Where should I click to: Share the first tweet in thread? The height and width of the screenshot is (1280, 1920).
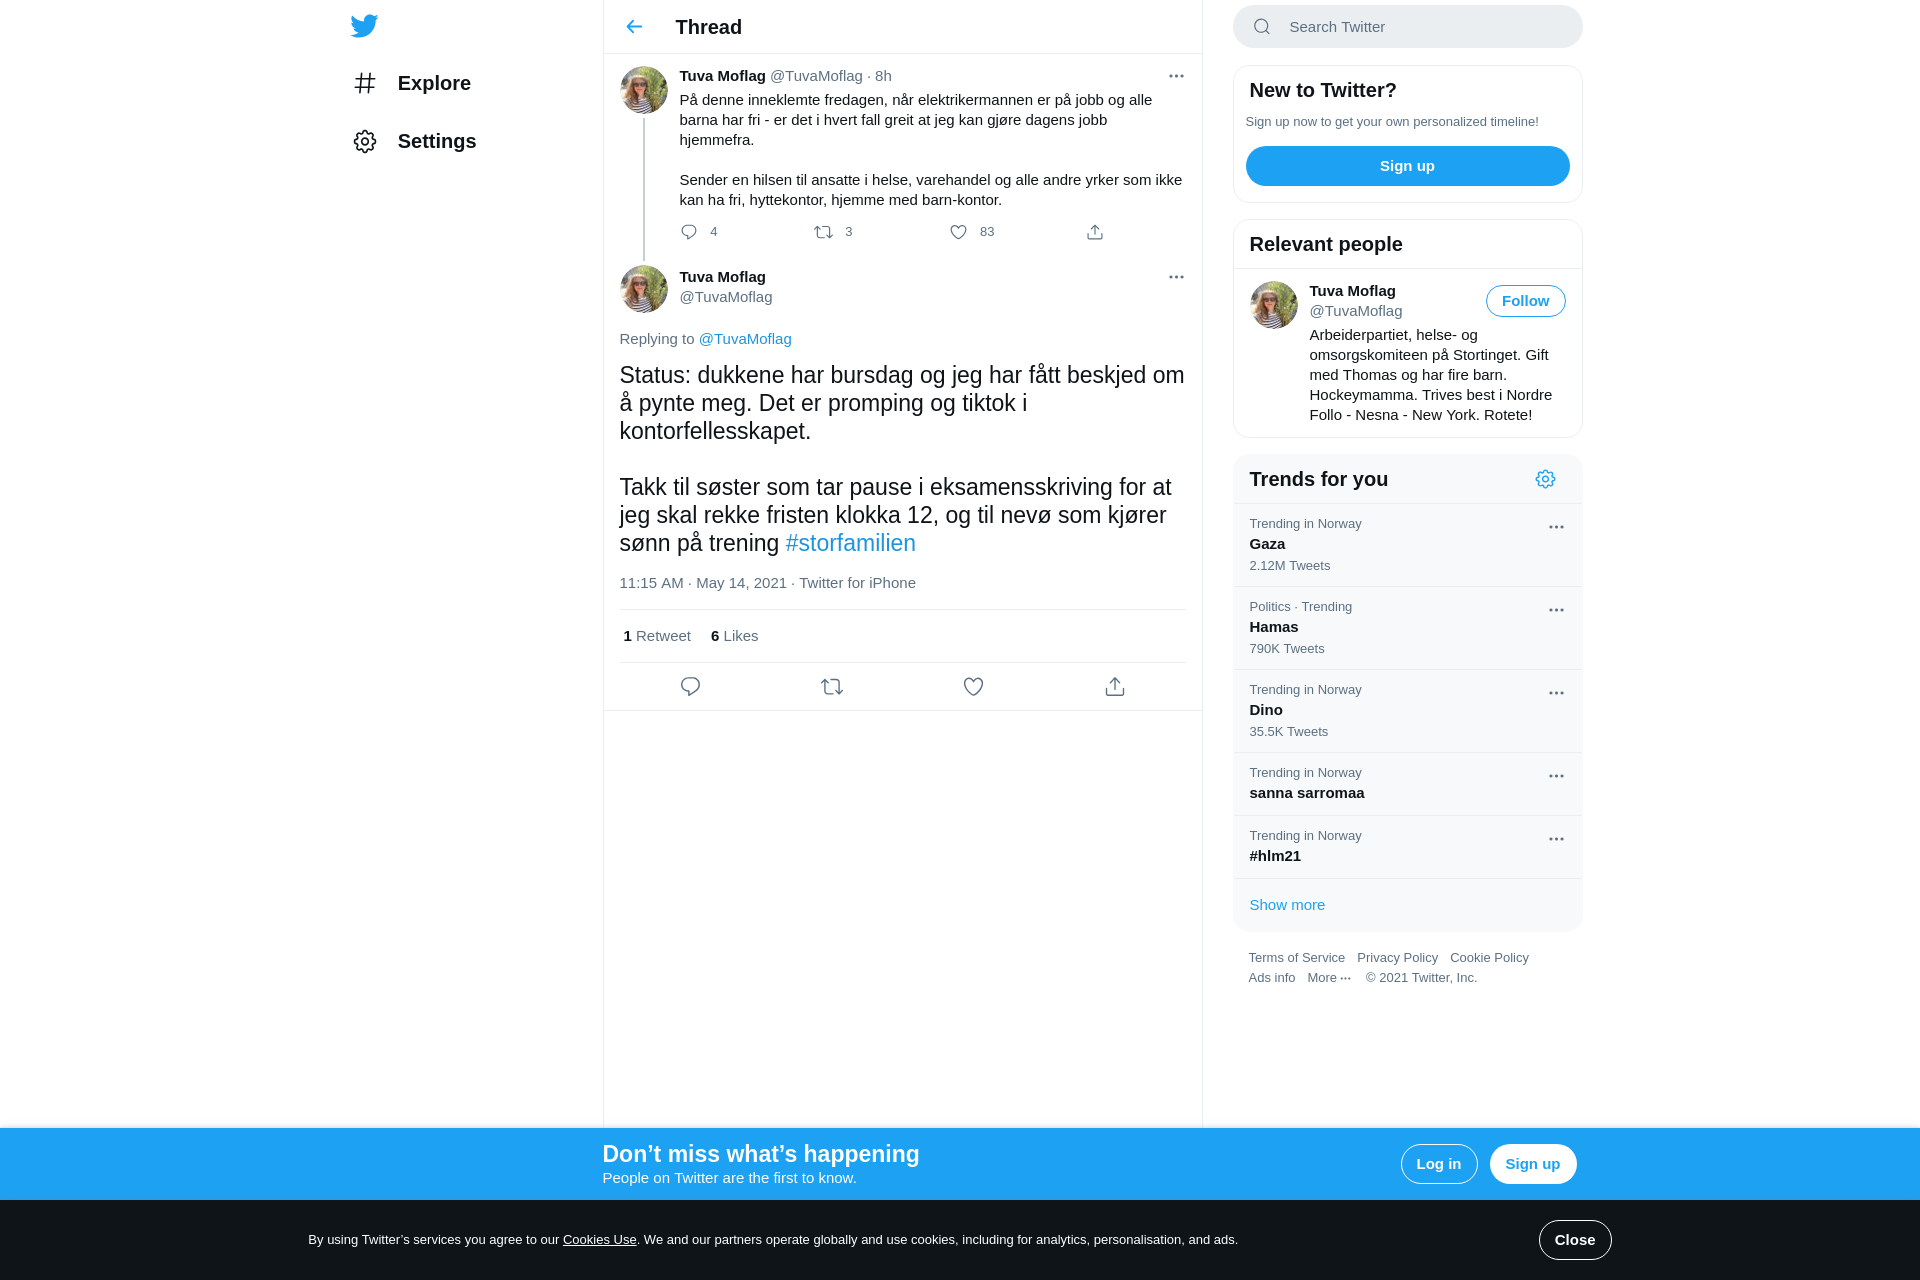pyautogui.click(x=1095, y=232)
